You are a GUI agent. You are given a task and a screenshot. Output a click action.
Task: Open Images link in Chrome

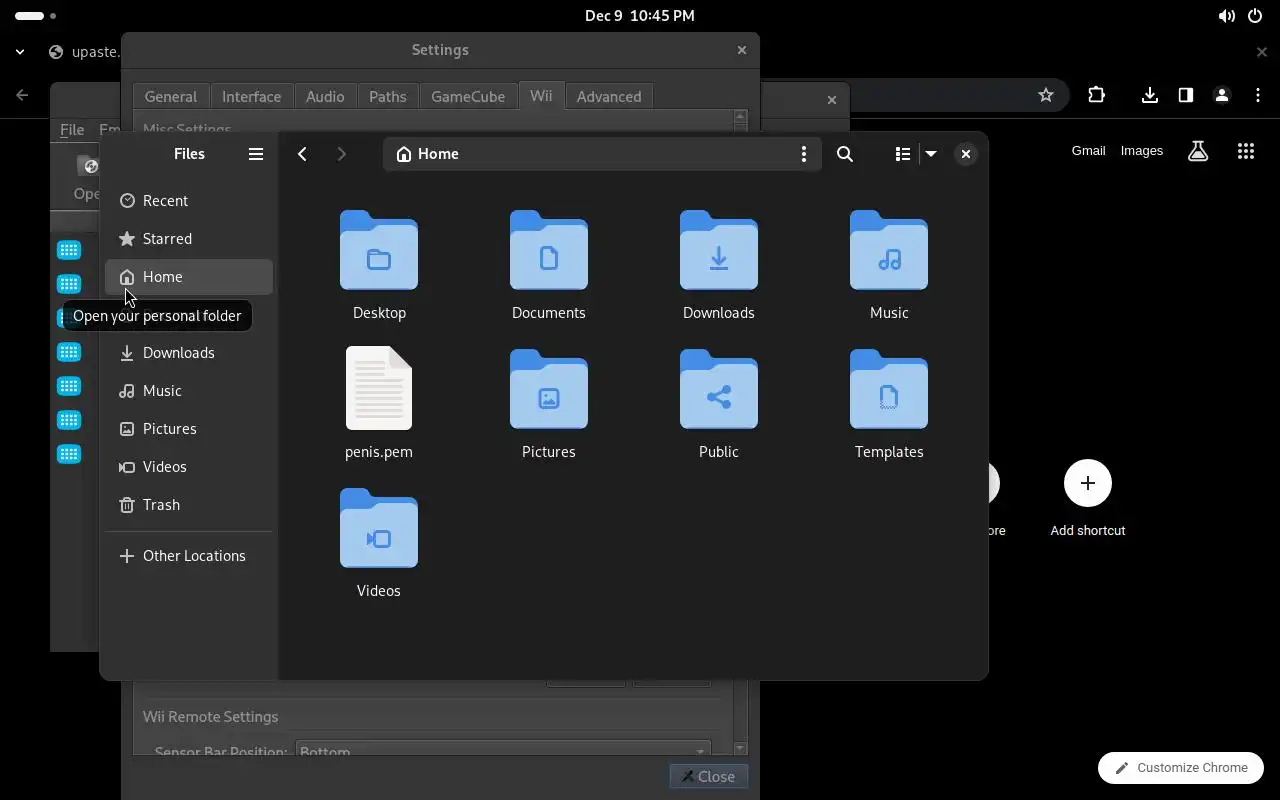1141,151
